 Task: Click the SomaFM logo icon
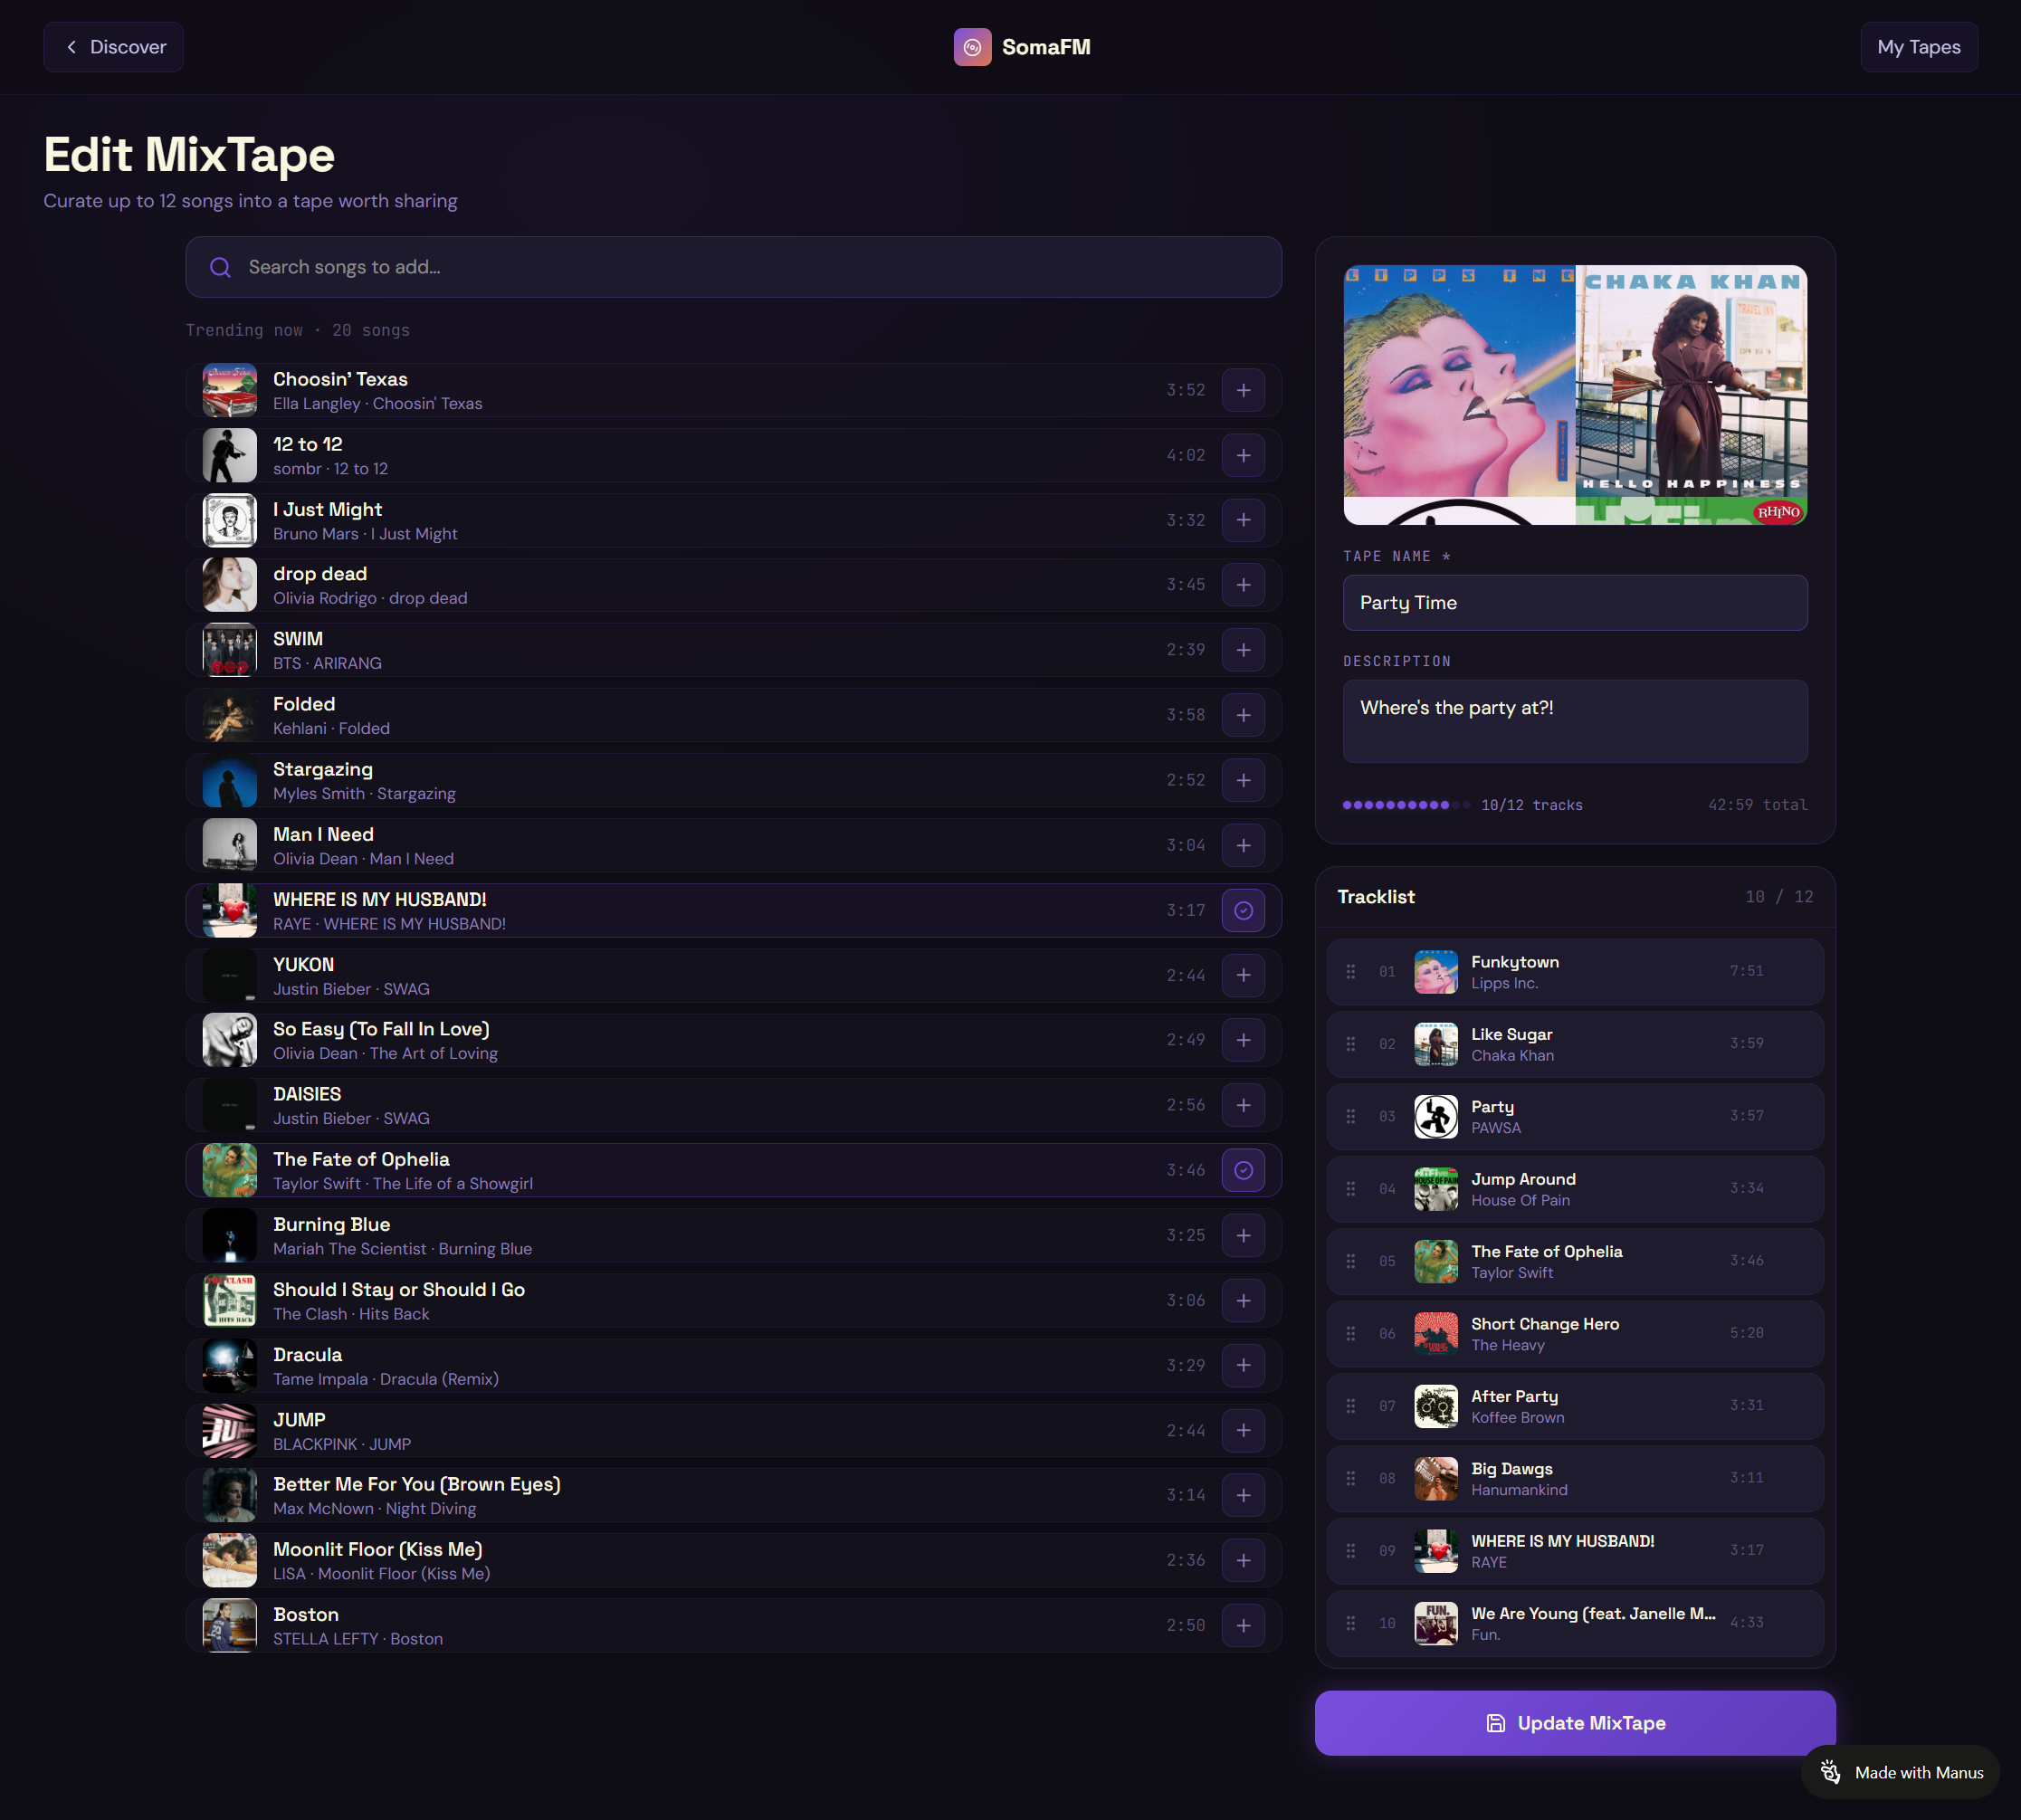(x=972, y=47)
